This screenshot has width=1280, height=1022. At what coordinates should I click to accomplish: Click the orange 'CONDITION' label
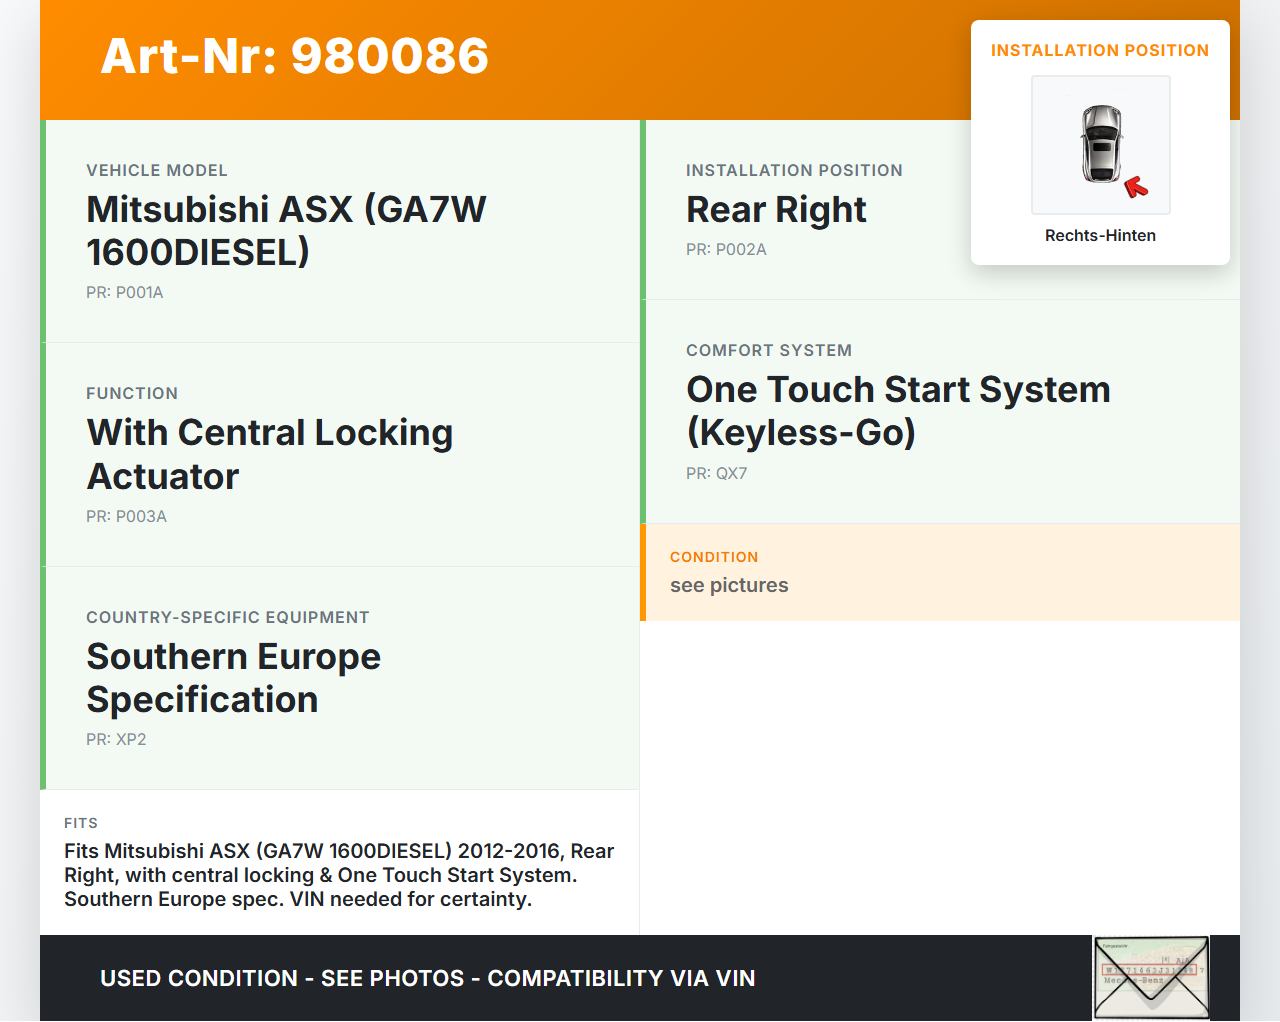[x=714, y=557]
